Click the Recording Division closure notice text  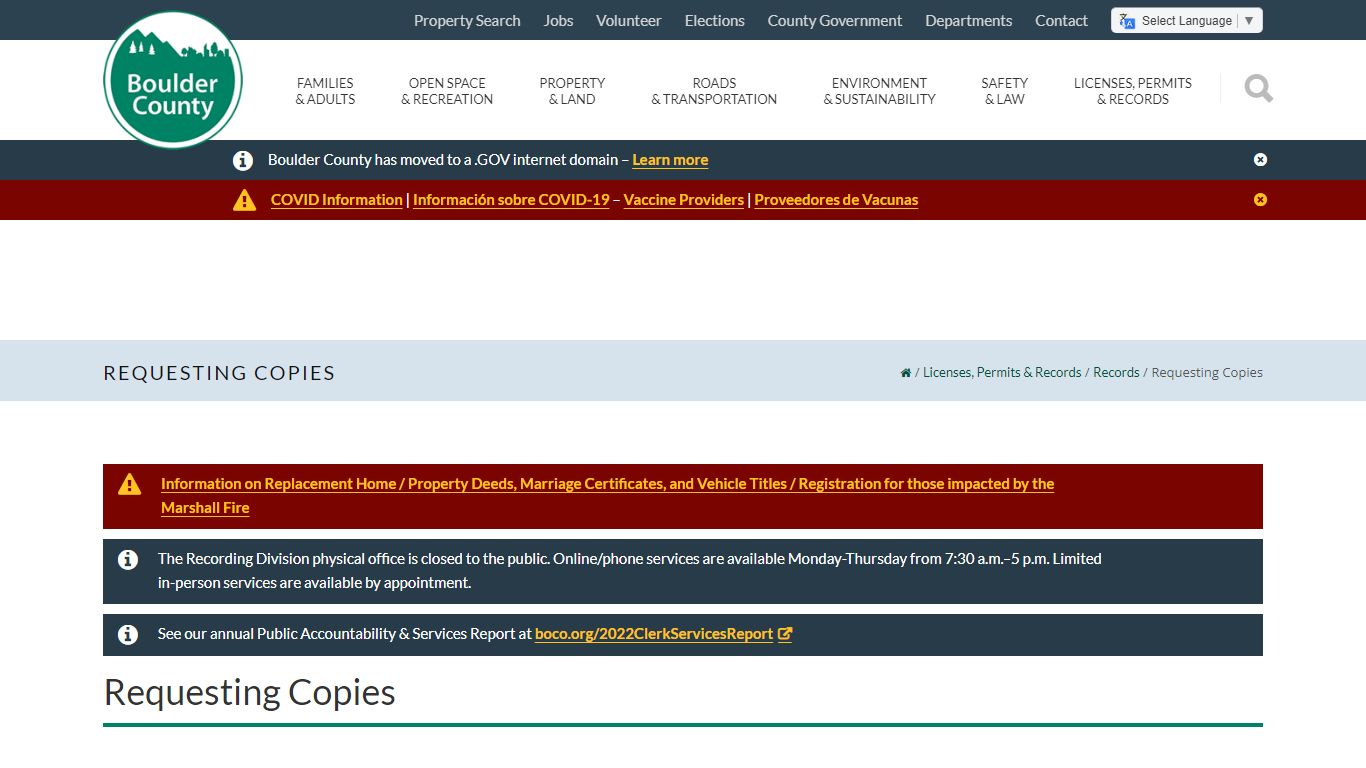pyautogui.click(x=629, y=571)
